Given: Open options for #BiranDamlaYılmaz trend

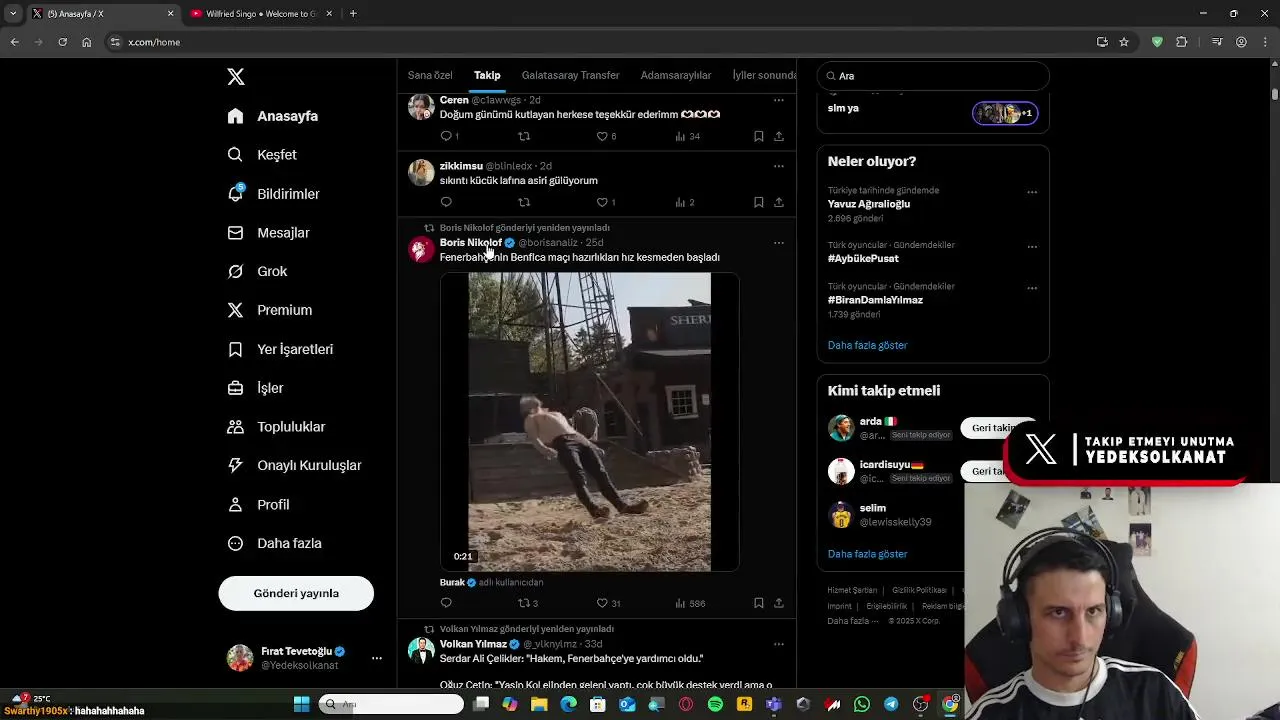Looking at the screenshot, I should click(1032, 288).
